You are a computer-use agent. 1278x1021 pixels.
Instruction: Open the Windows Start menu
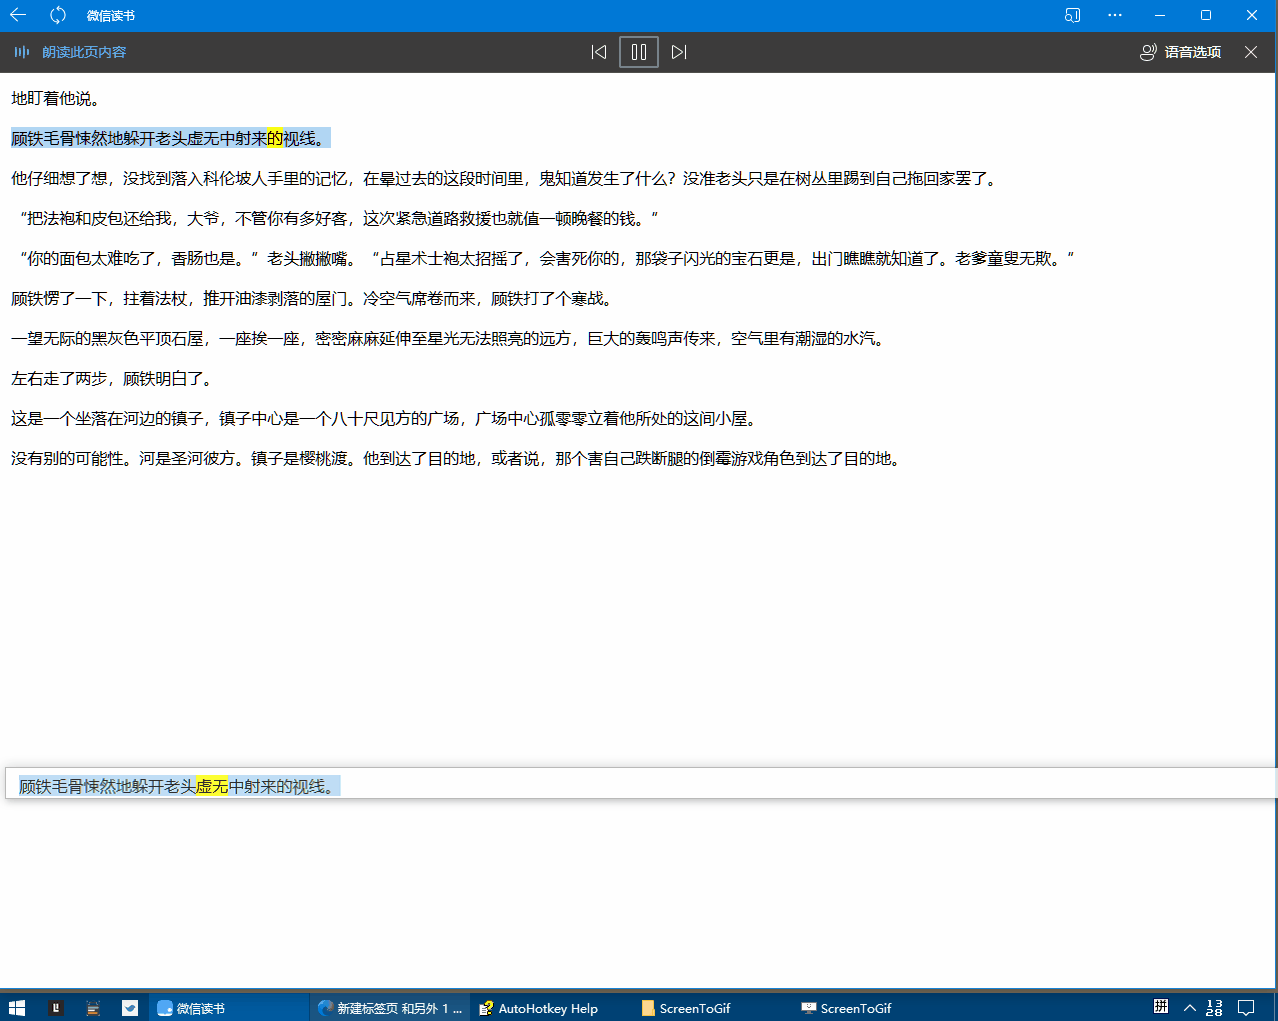click(17, 1008)
